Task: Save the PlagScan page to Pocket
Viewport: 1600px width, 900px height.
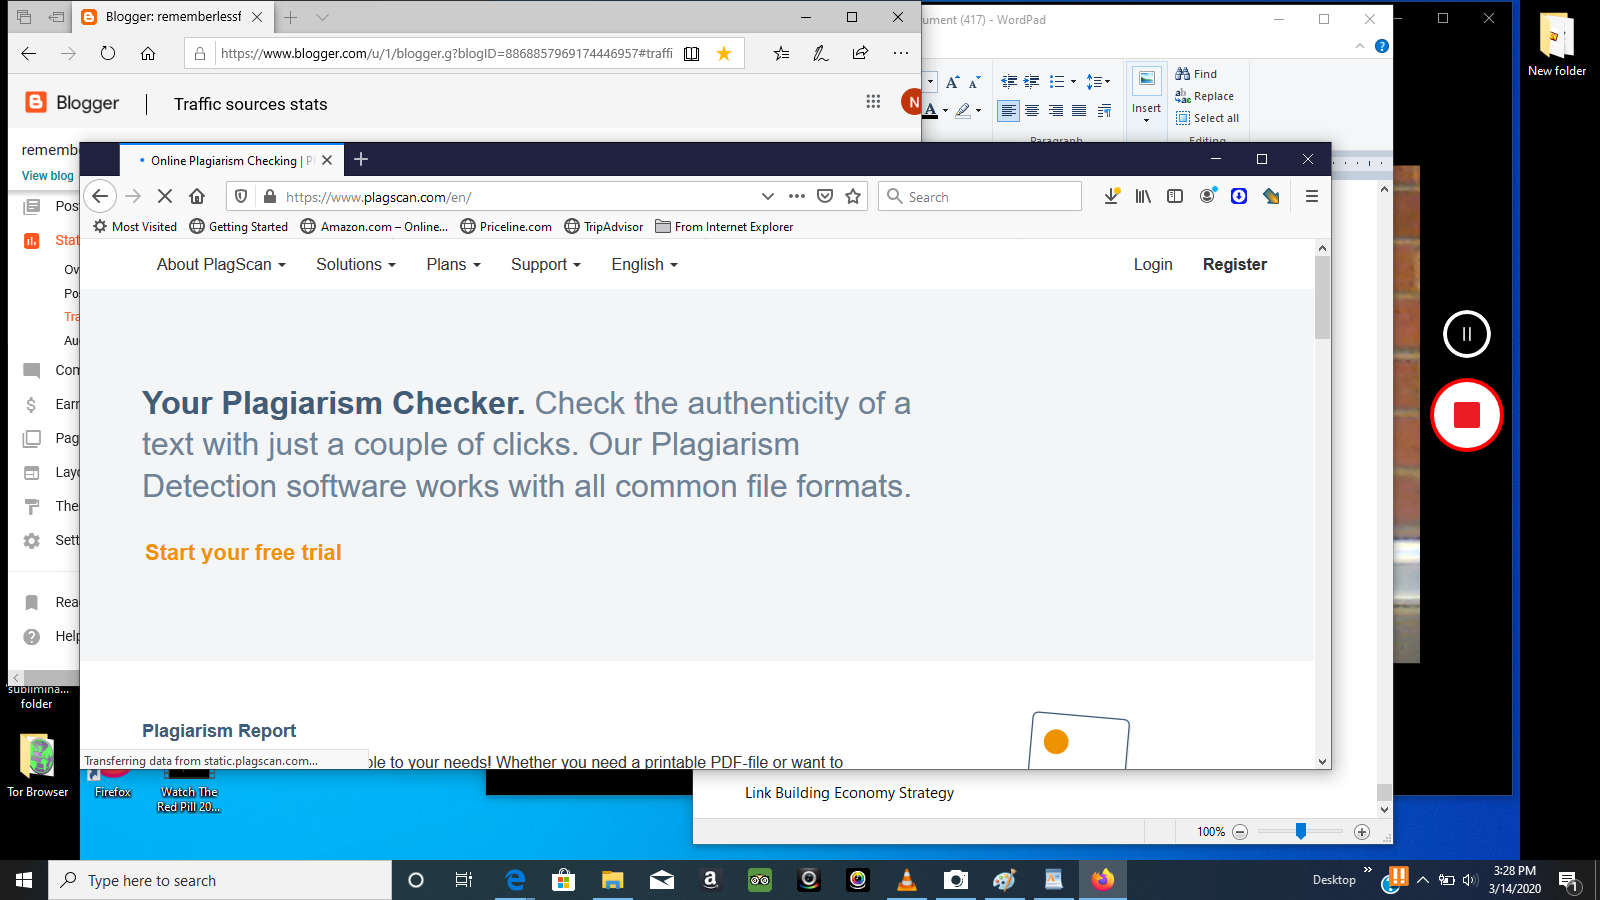Action: [825, 196]
